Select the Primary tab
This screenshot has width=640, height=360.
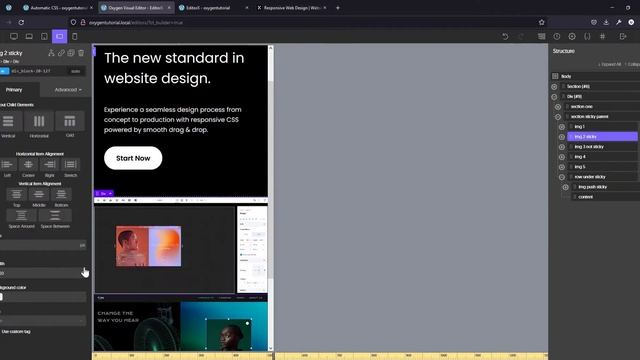coord(14,89)
